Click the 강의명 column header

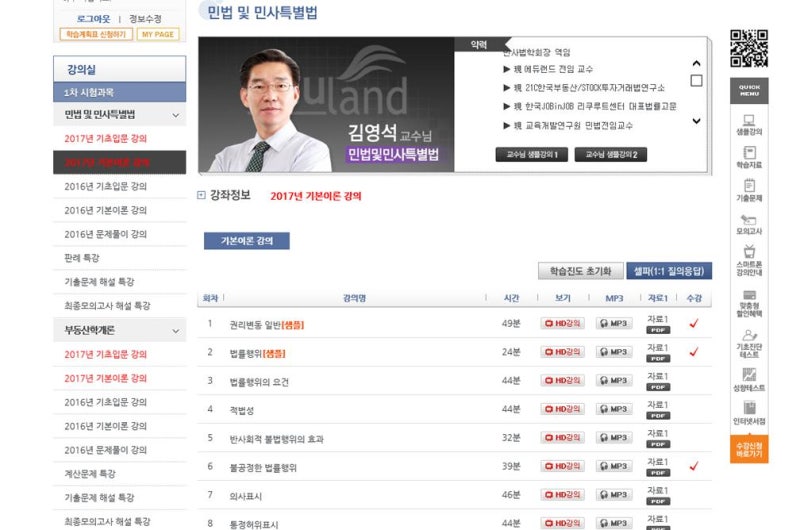pyautogui.click(x=354, y=298)
